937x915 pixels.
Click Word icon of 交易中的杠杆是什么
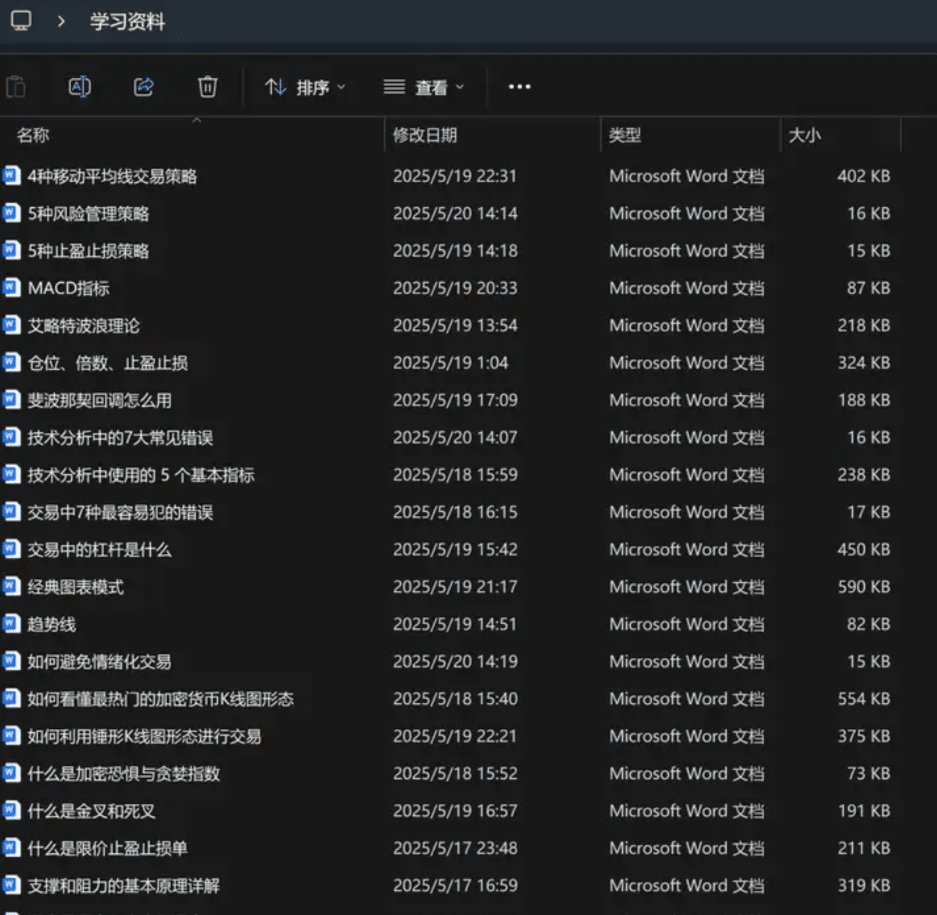point(11,550)
